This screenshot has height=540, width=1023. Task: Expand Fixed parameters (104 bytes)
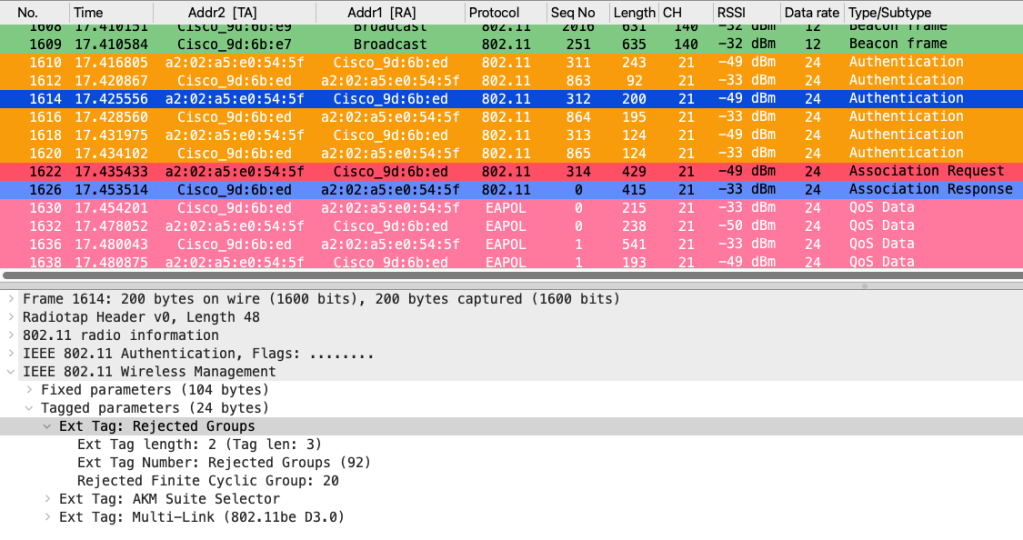[x=29, y=390]
